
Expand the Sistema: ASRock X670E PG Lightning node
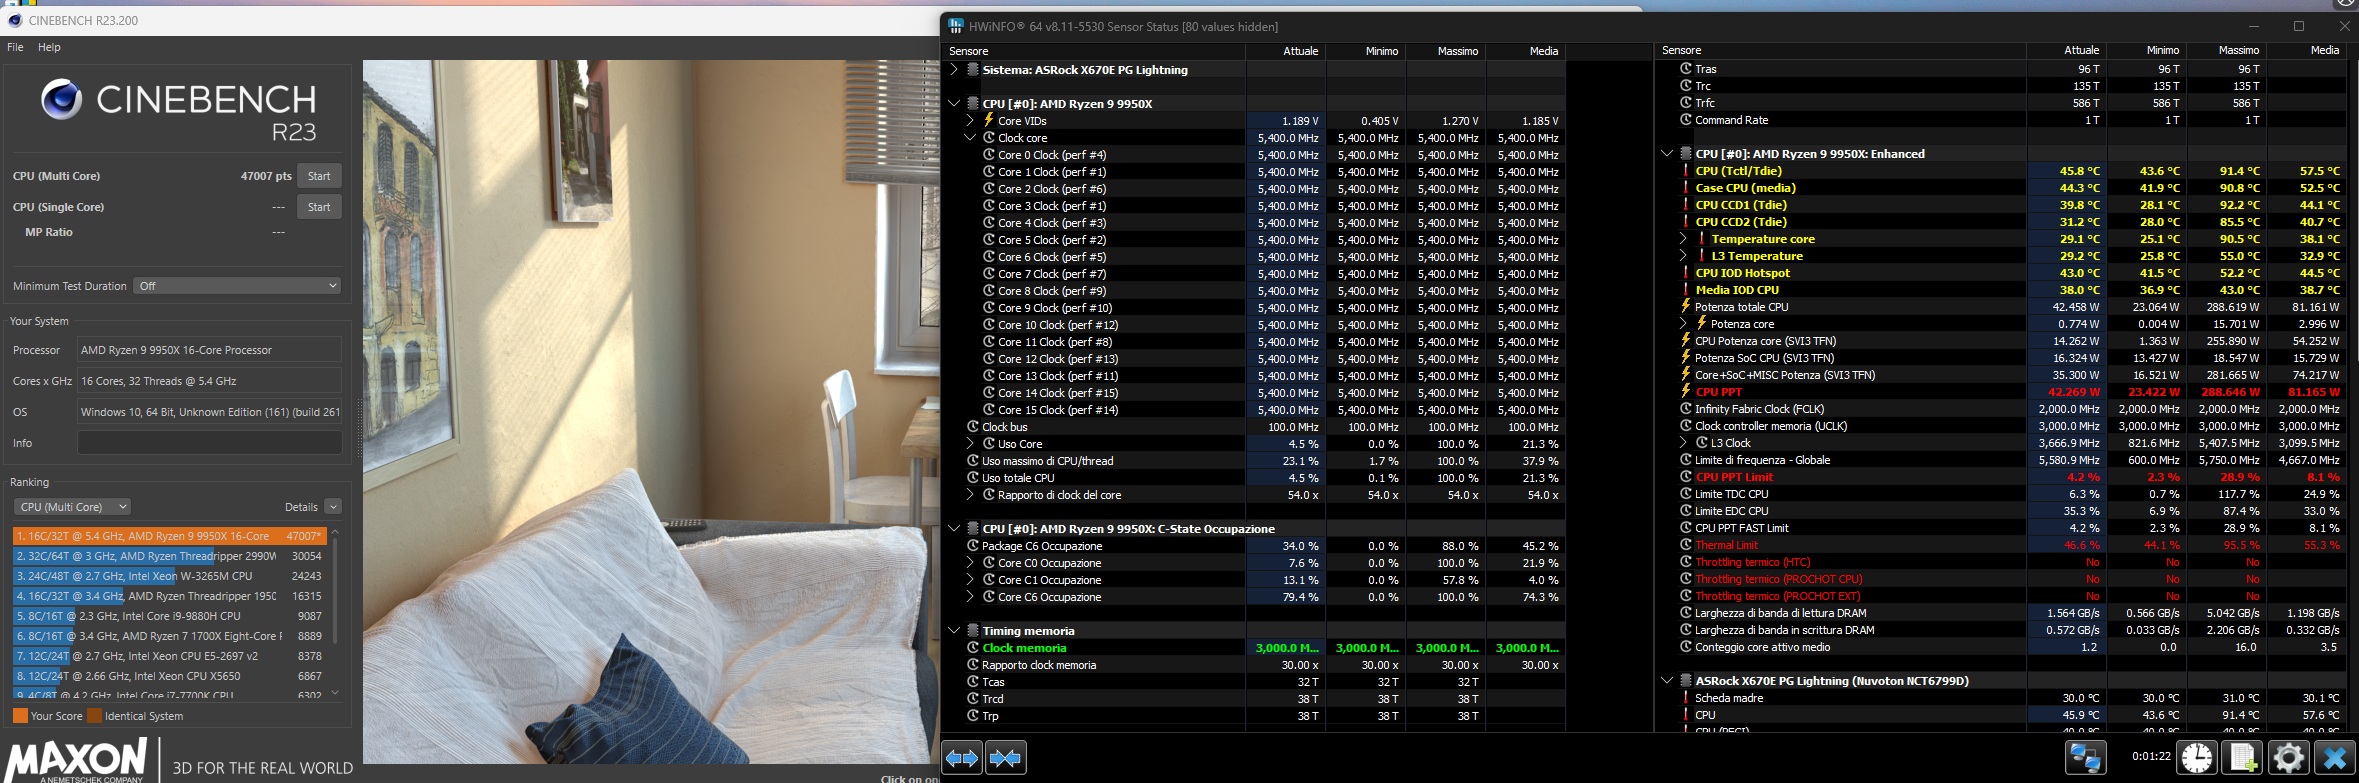pos(954,69)
